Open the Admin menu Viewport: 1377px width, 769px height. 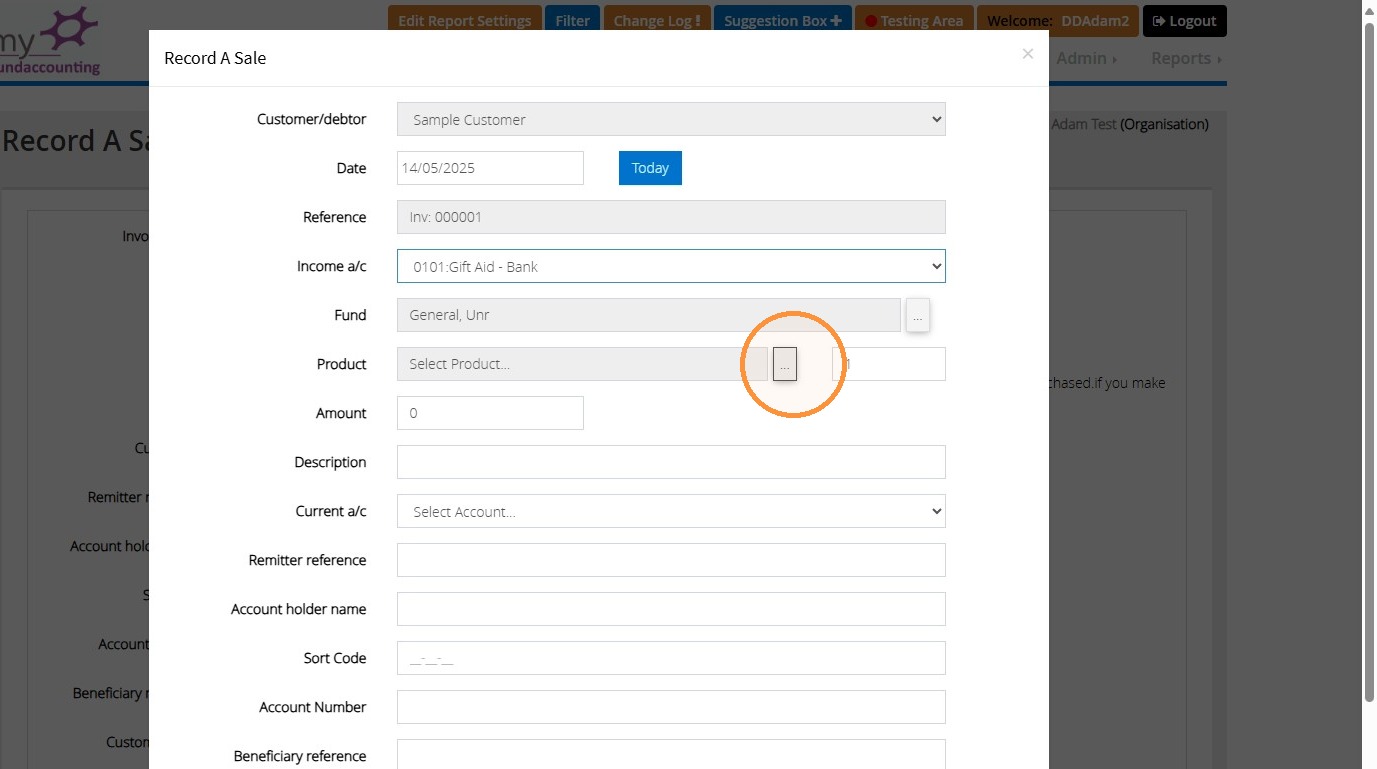[1087, 58]
